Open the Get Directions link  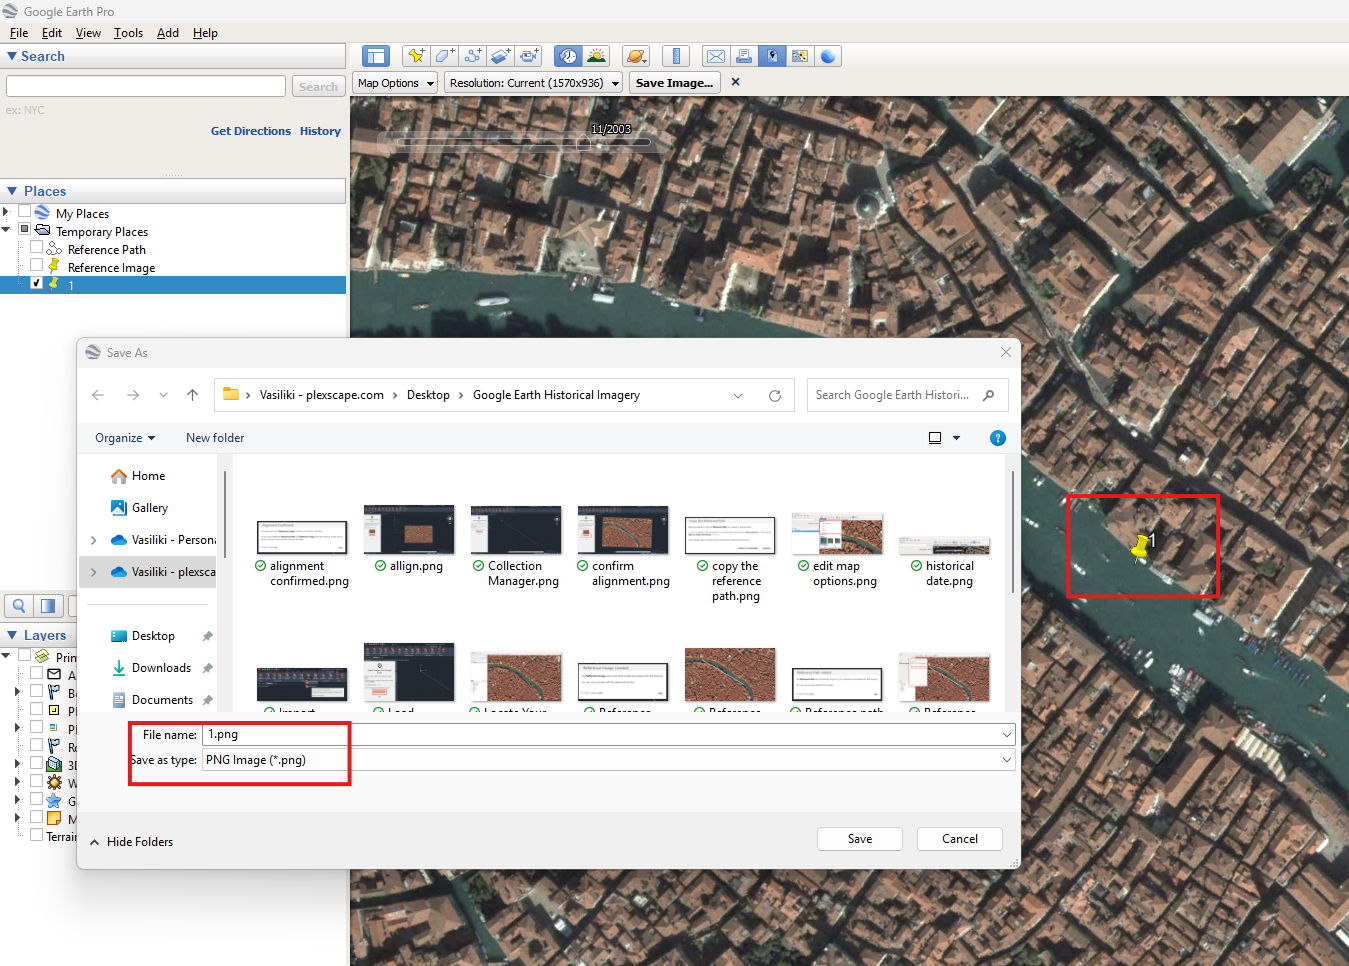250,131
